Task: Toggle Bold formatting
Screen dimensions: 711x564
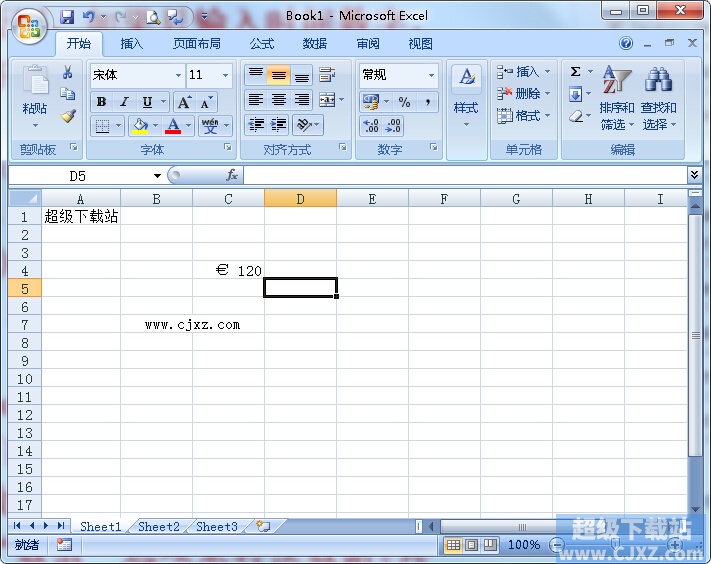Action: coord(101,102)
